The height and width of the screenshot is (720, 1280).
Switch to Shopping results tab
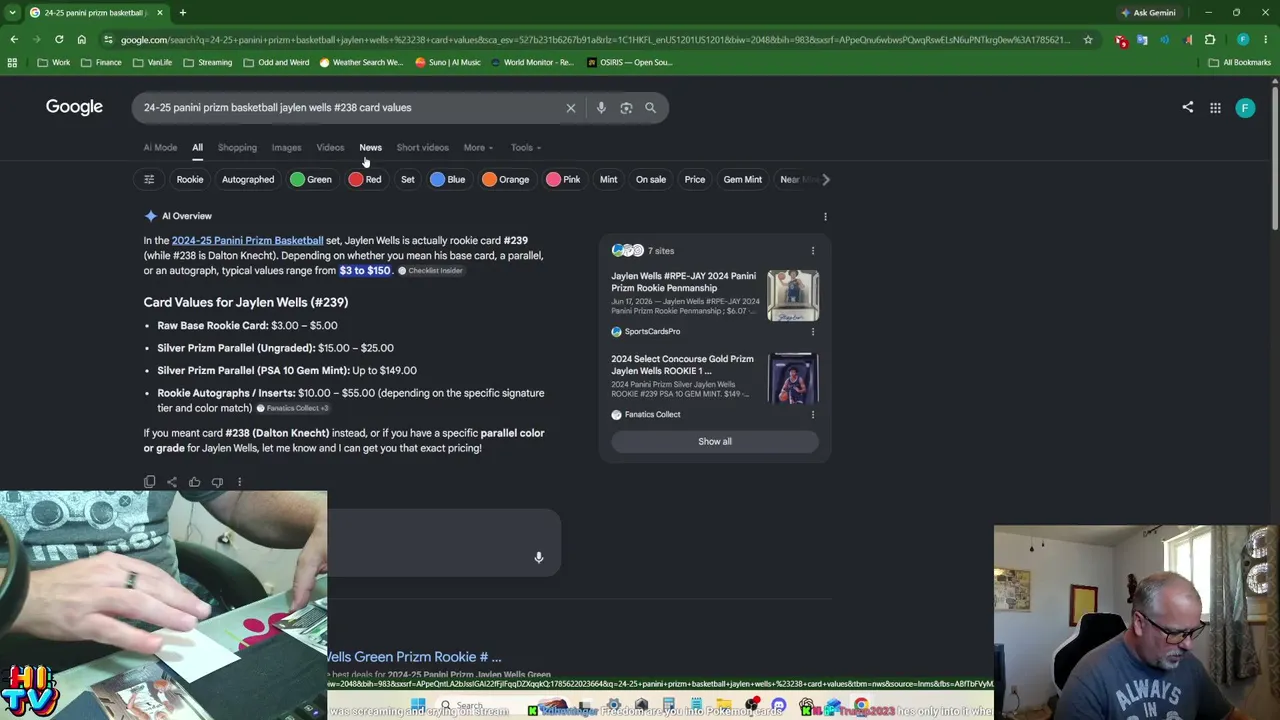click(x=237, y=148)
